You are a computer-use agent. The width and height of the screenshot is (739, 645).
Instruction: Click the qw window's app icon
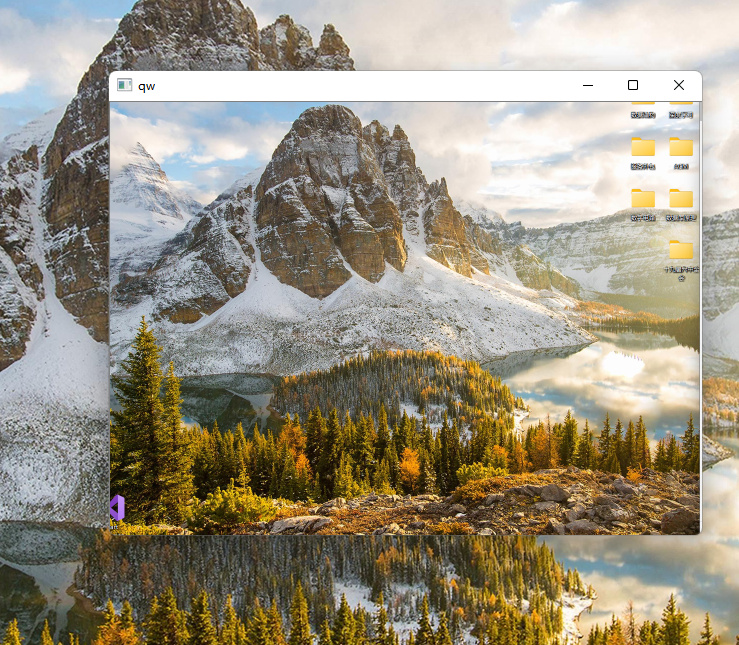tap(124, 85)
